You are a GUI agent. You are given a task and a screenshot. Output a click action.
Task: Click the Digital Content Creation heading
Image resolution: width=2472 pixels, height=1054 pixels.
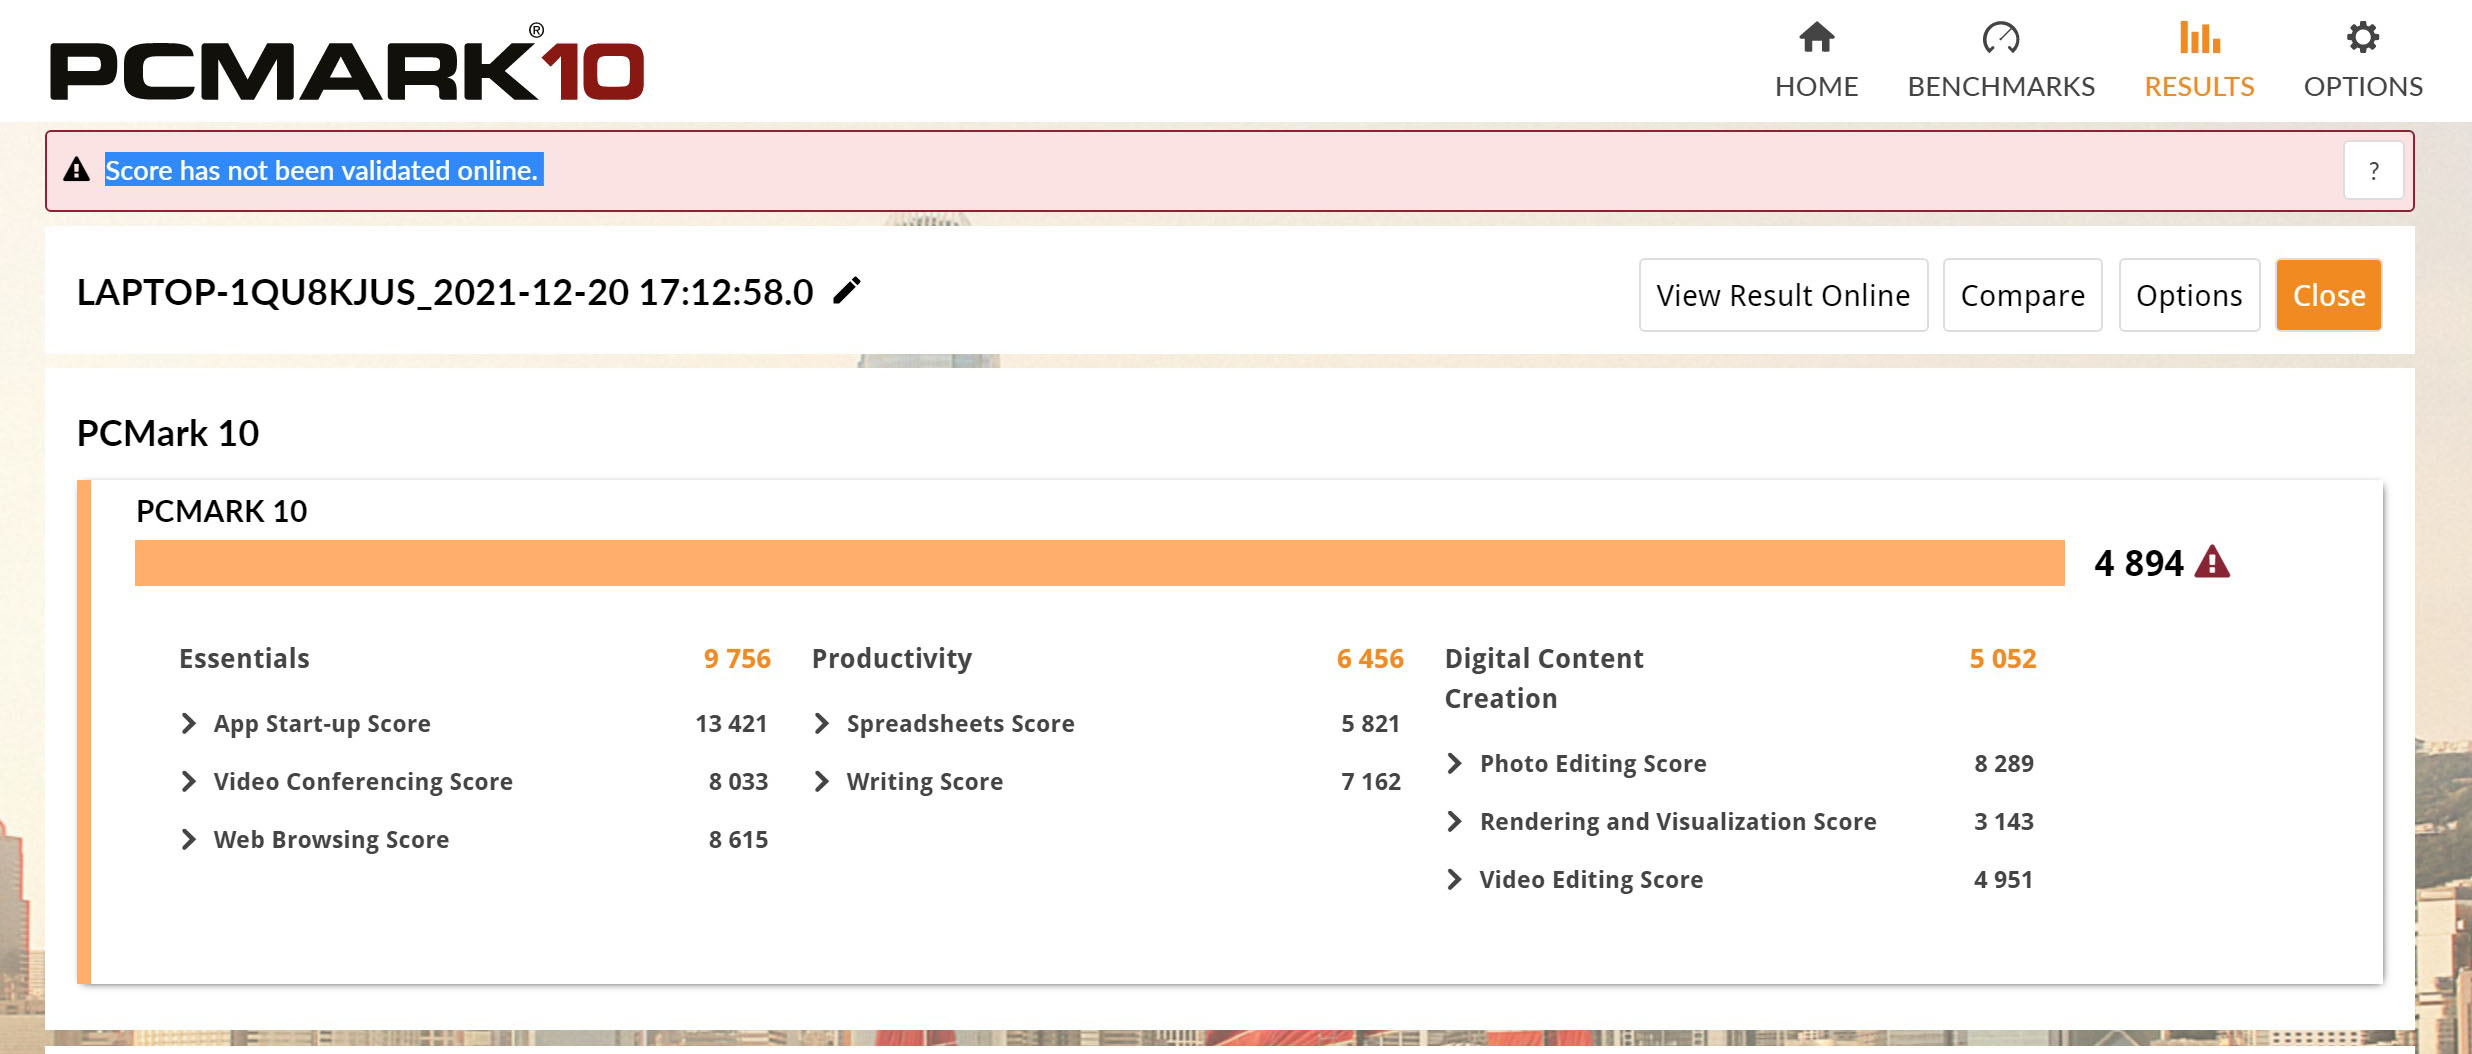tap(1544, 678)
